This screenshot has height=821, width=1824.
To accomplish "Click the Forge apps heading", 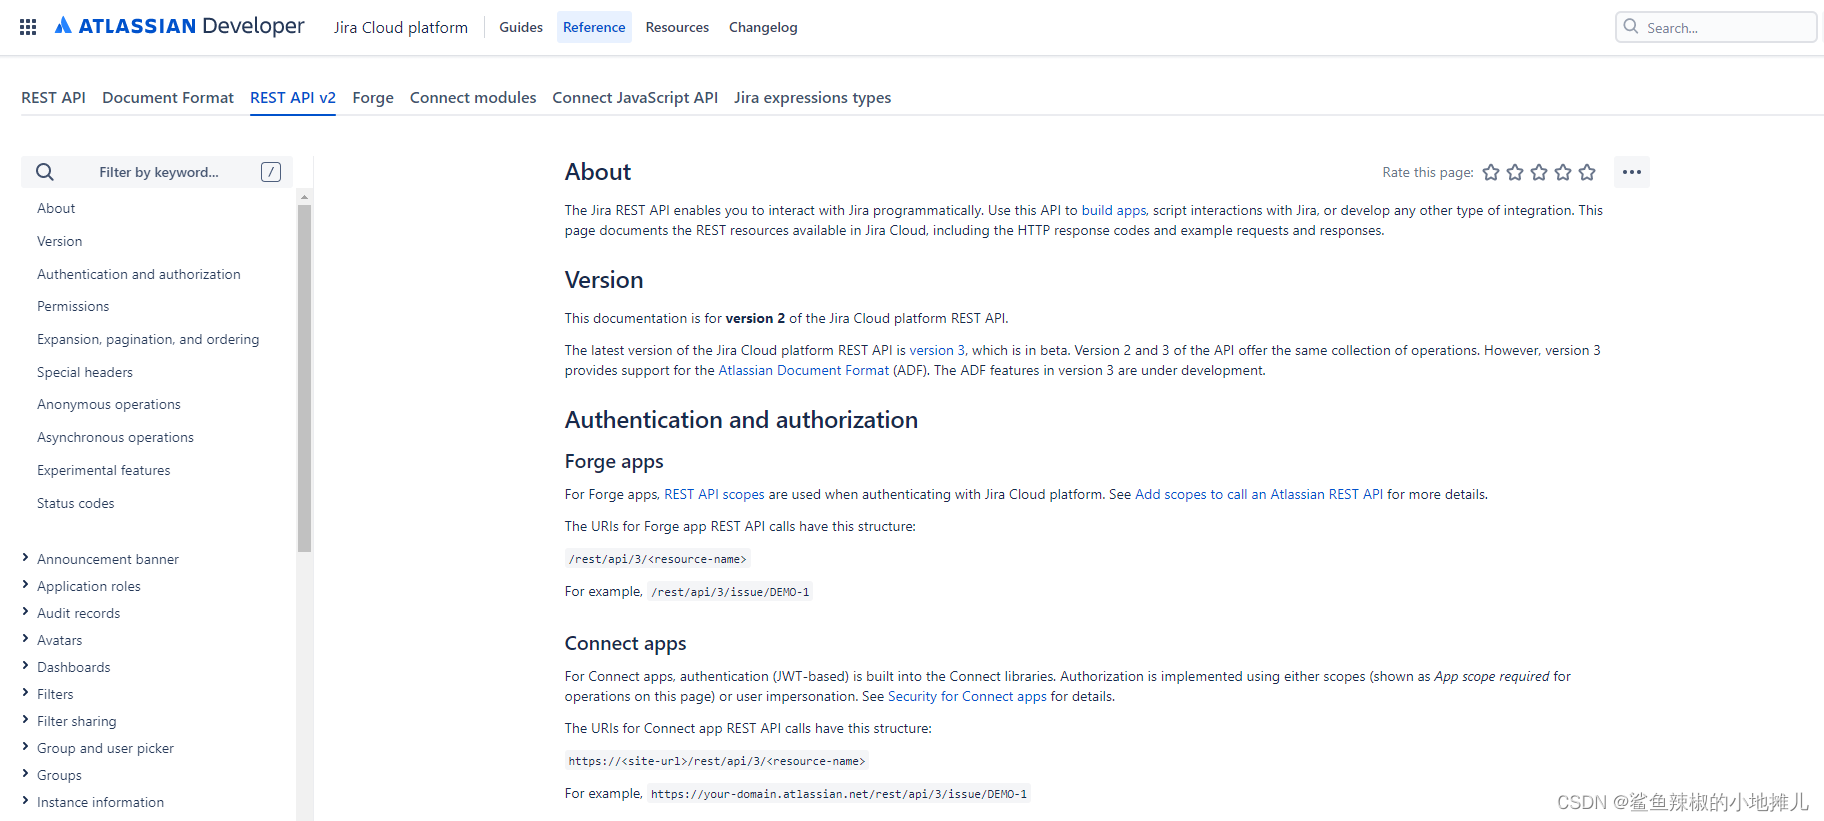I will pos(614,461).
